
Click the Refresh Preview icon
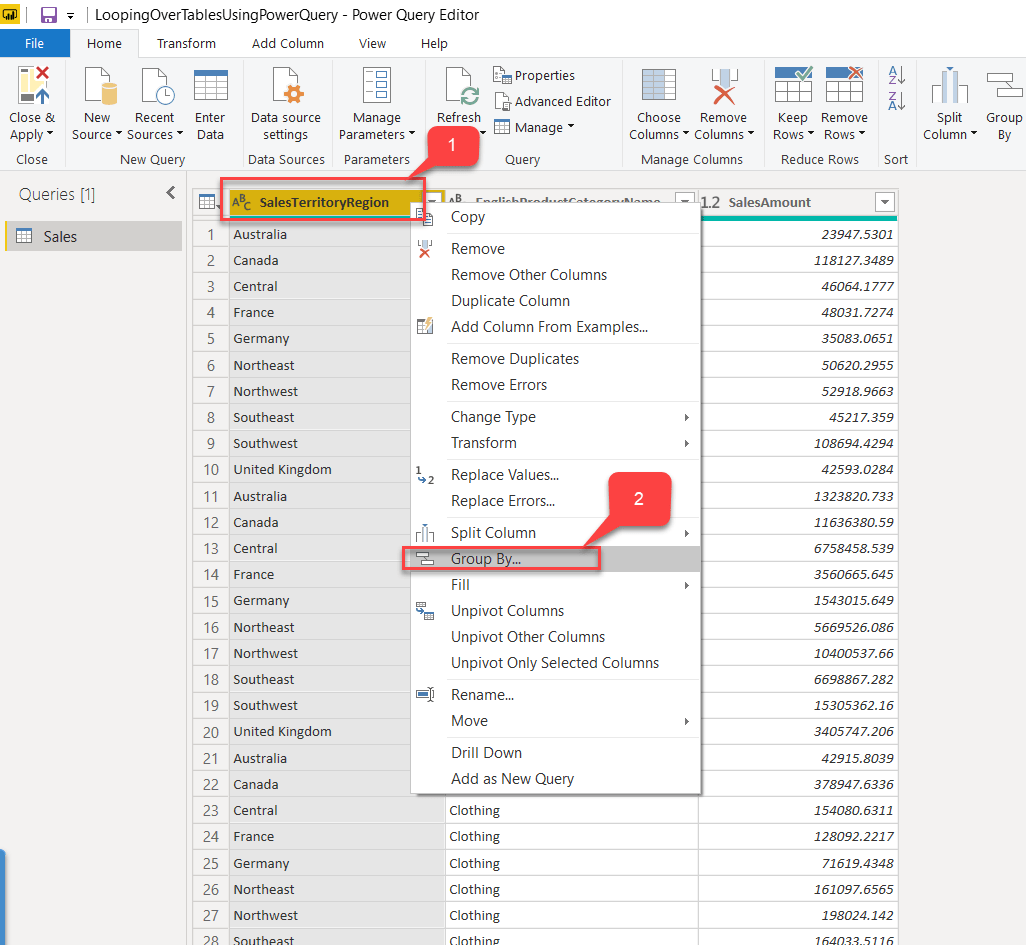(x=459, y=88)
